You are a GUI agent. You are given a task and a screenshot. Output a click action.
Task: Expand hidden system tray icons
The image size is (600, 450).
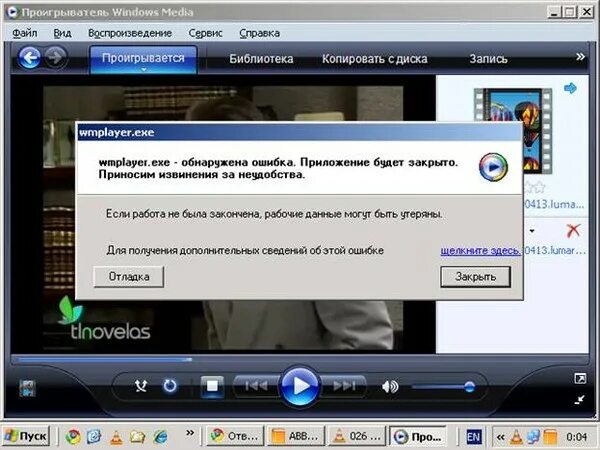tap(500, 437)
